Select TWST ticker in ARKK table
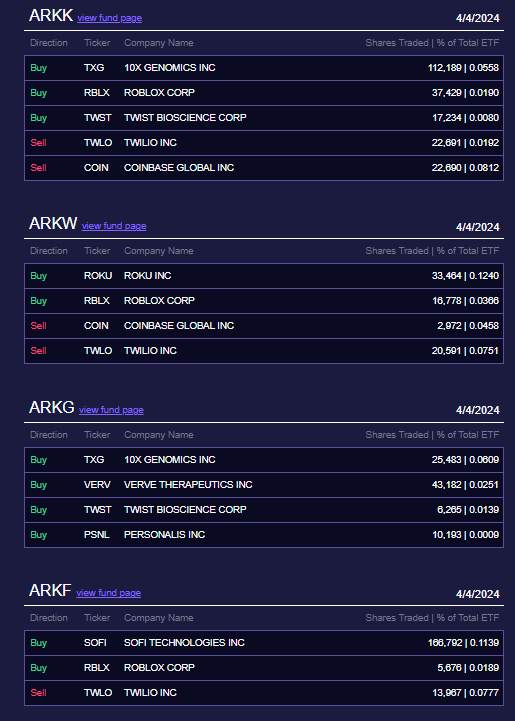 coord(97,118)
